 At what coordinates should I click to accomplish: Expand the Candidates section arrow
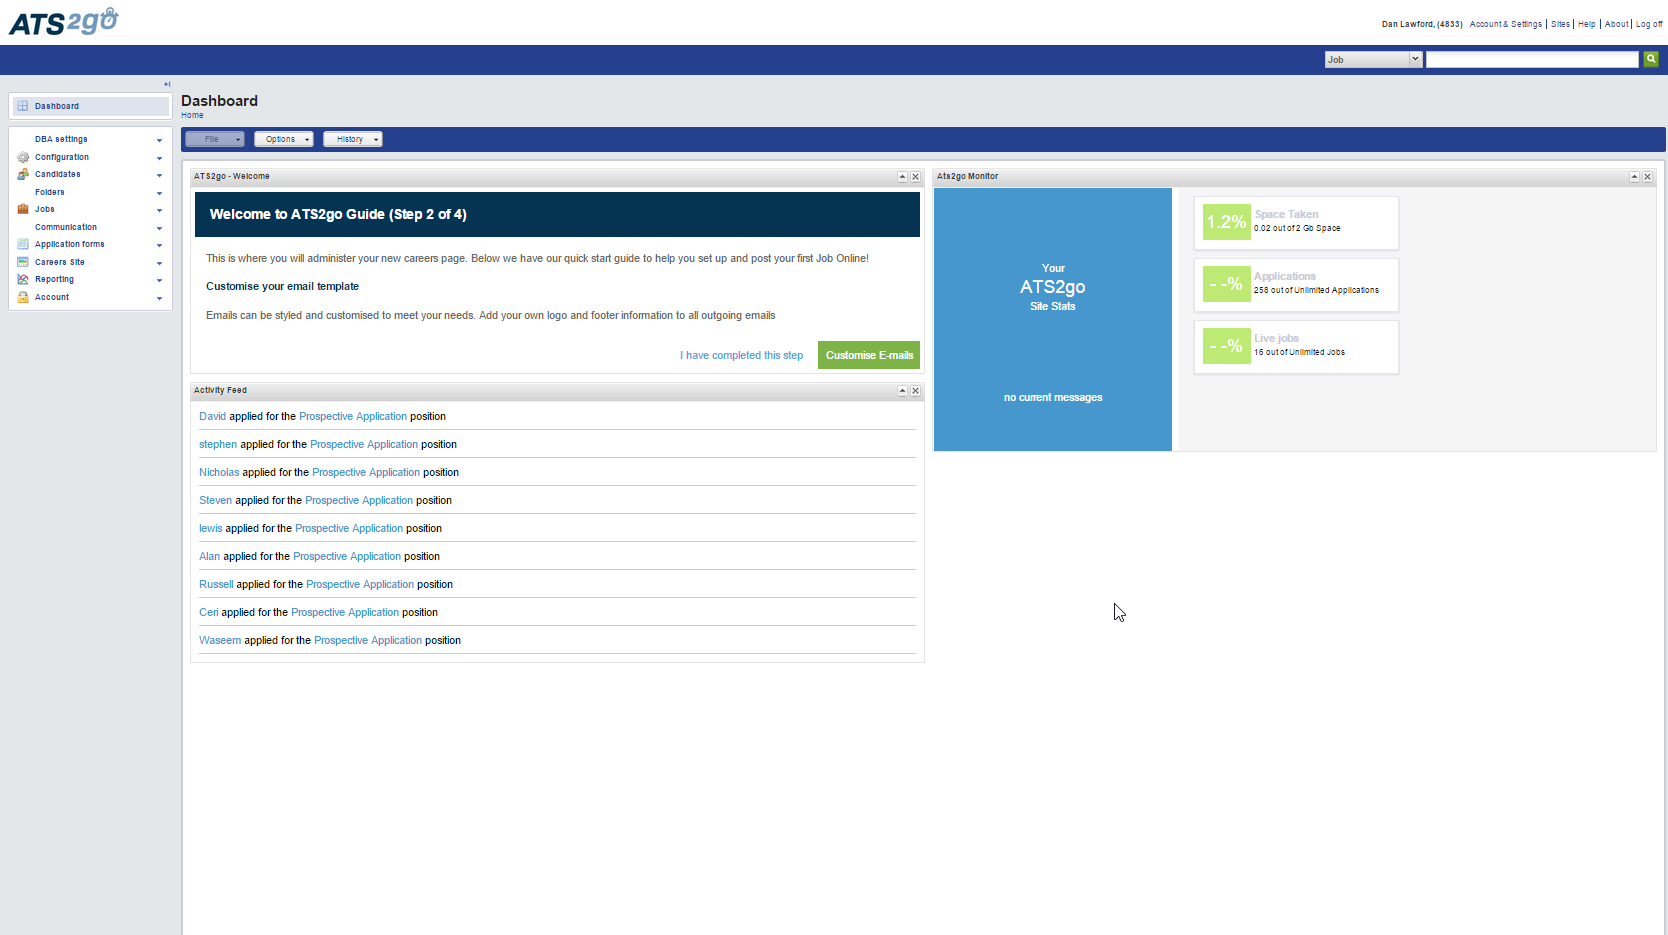[x=159, y=175]
